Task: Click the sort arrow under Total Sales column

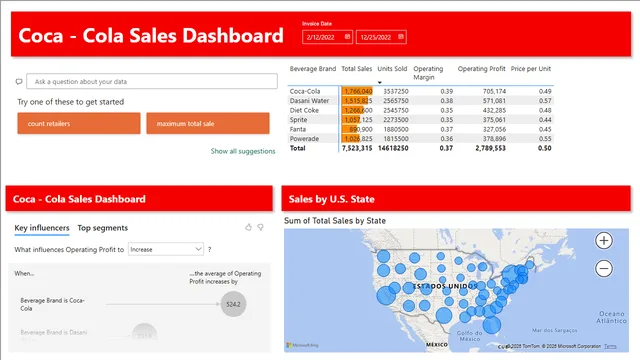Action: coord(380,82)
